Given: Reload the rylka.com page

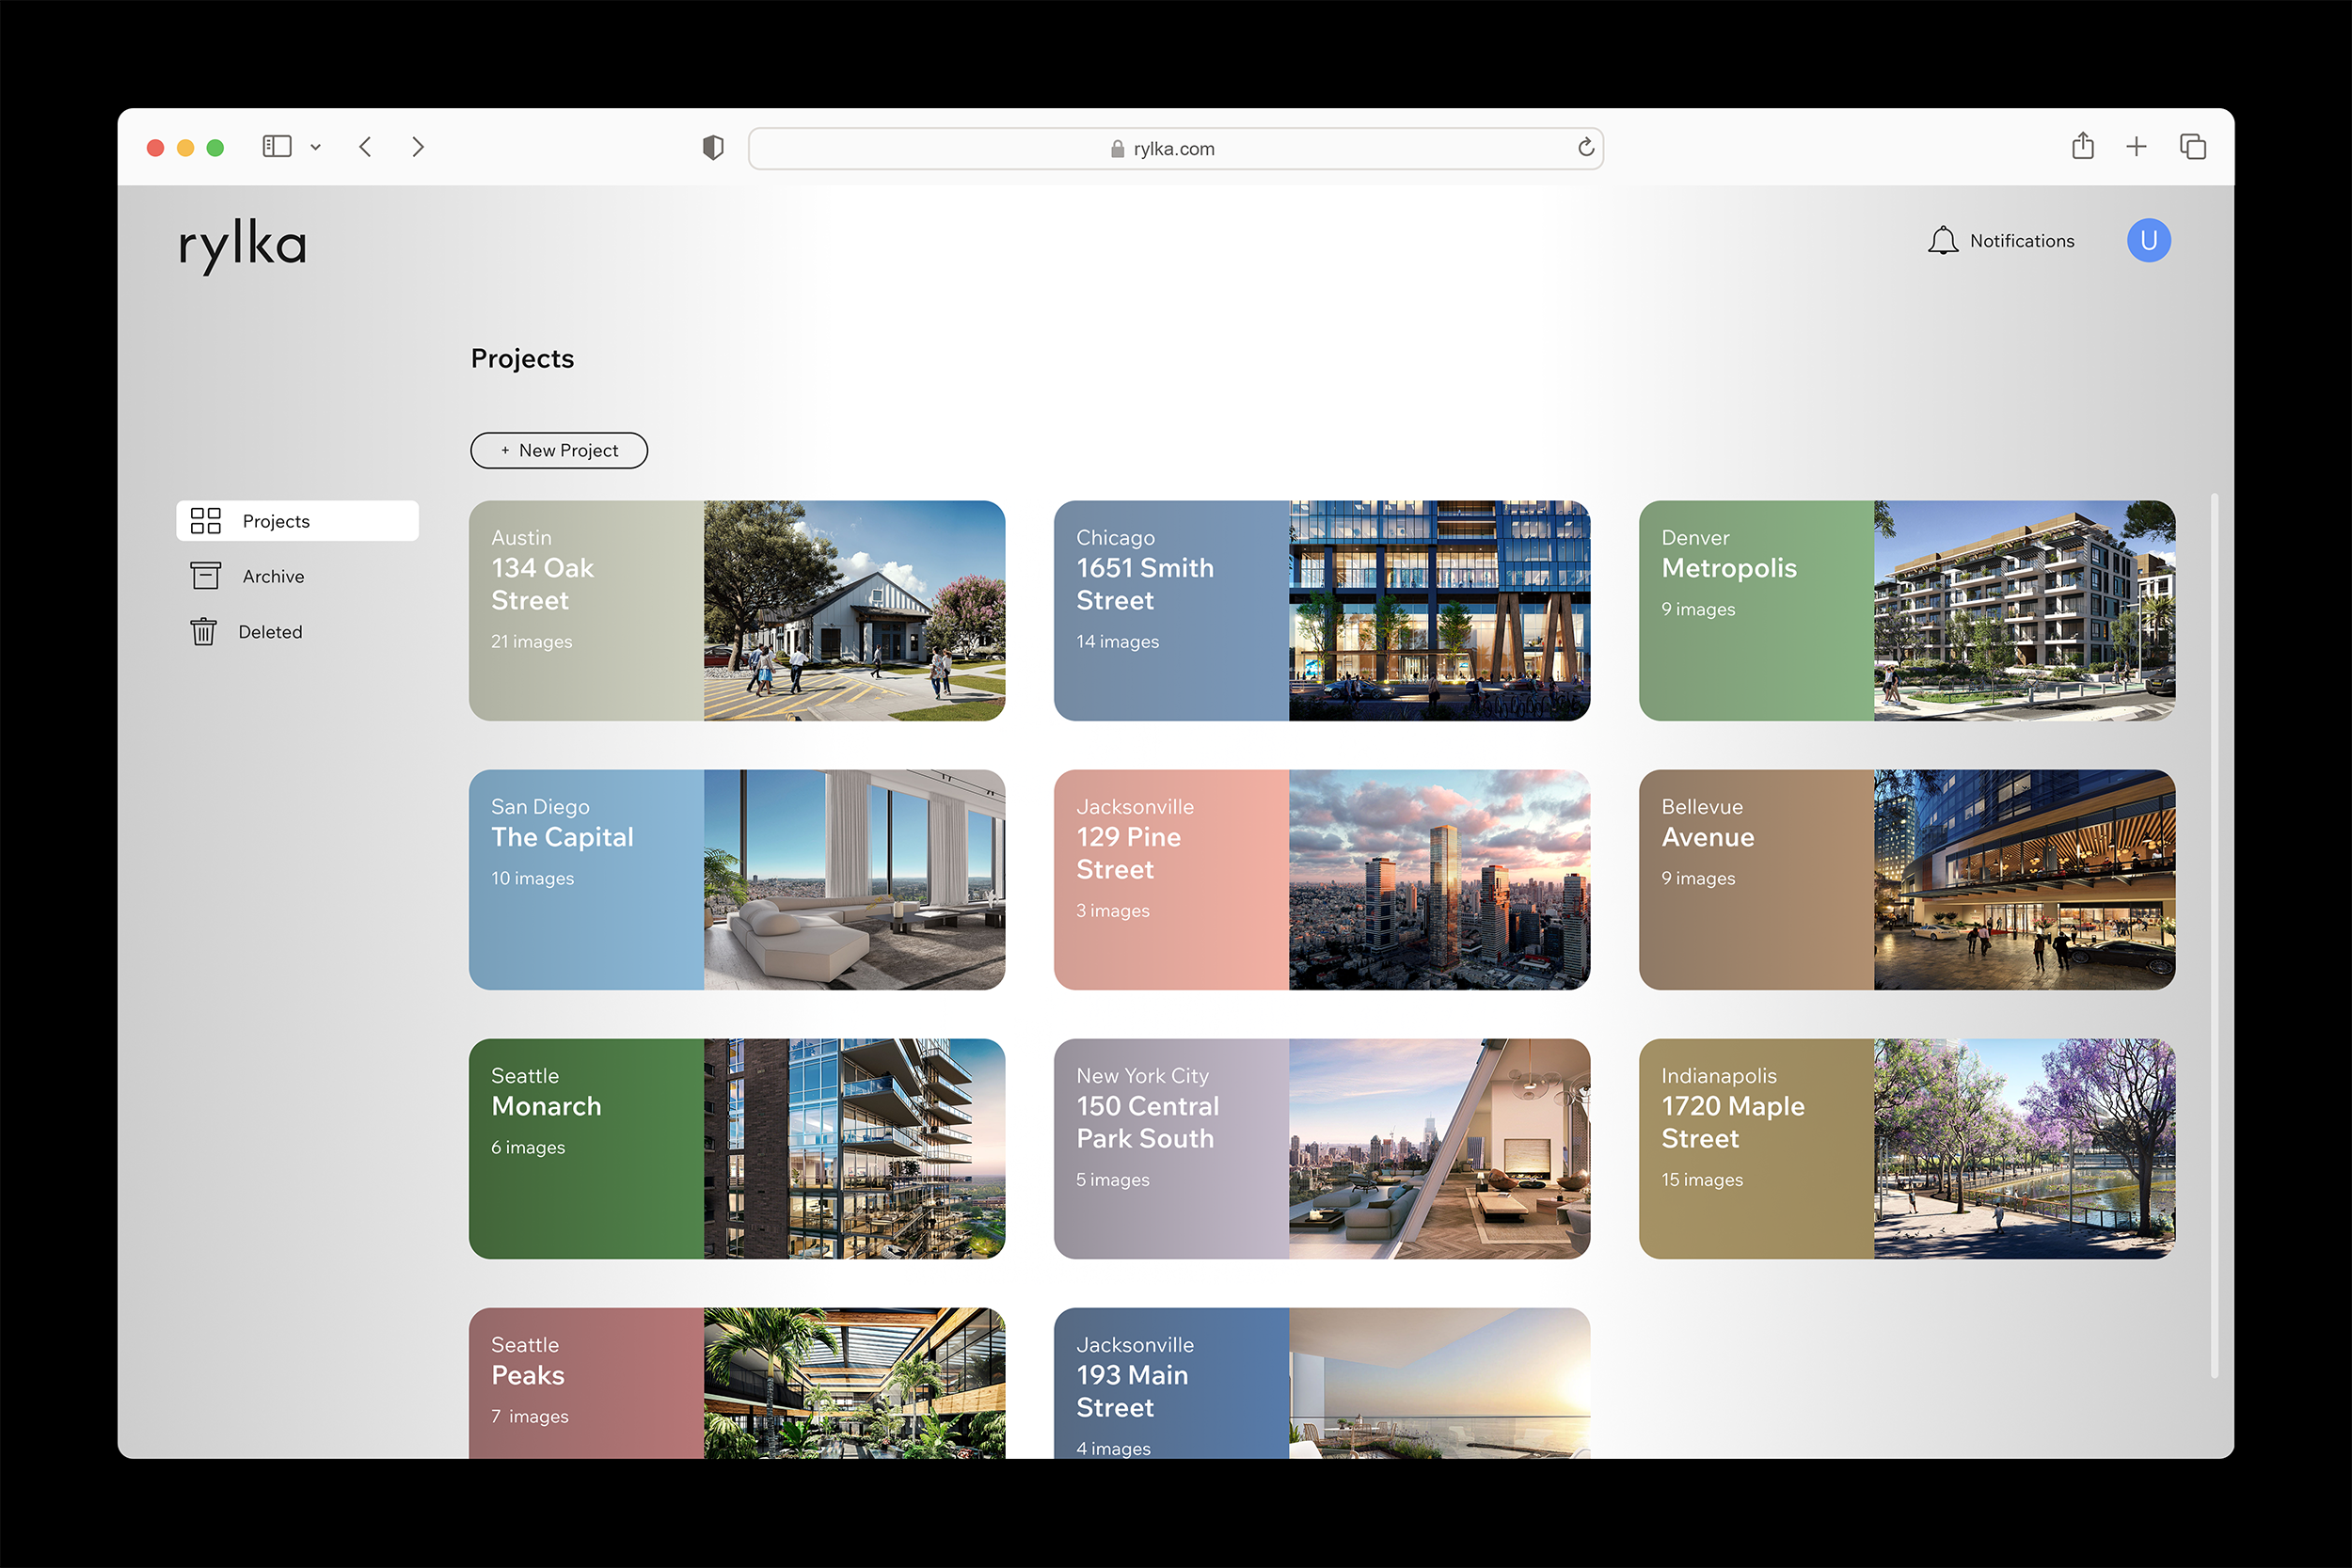Looking at the screenshot, I should pos(1585,148).
